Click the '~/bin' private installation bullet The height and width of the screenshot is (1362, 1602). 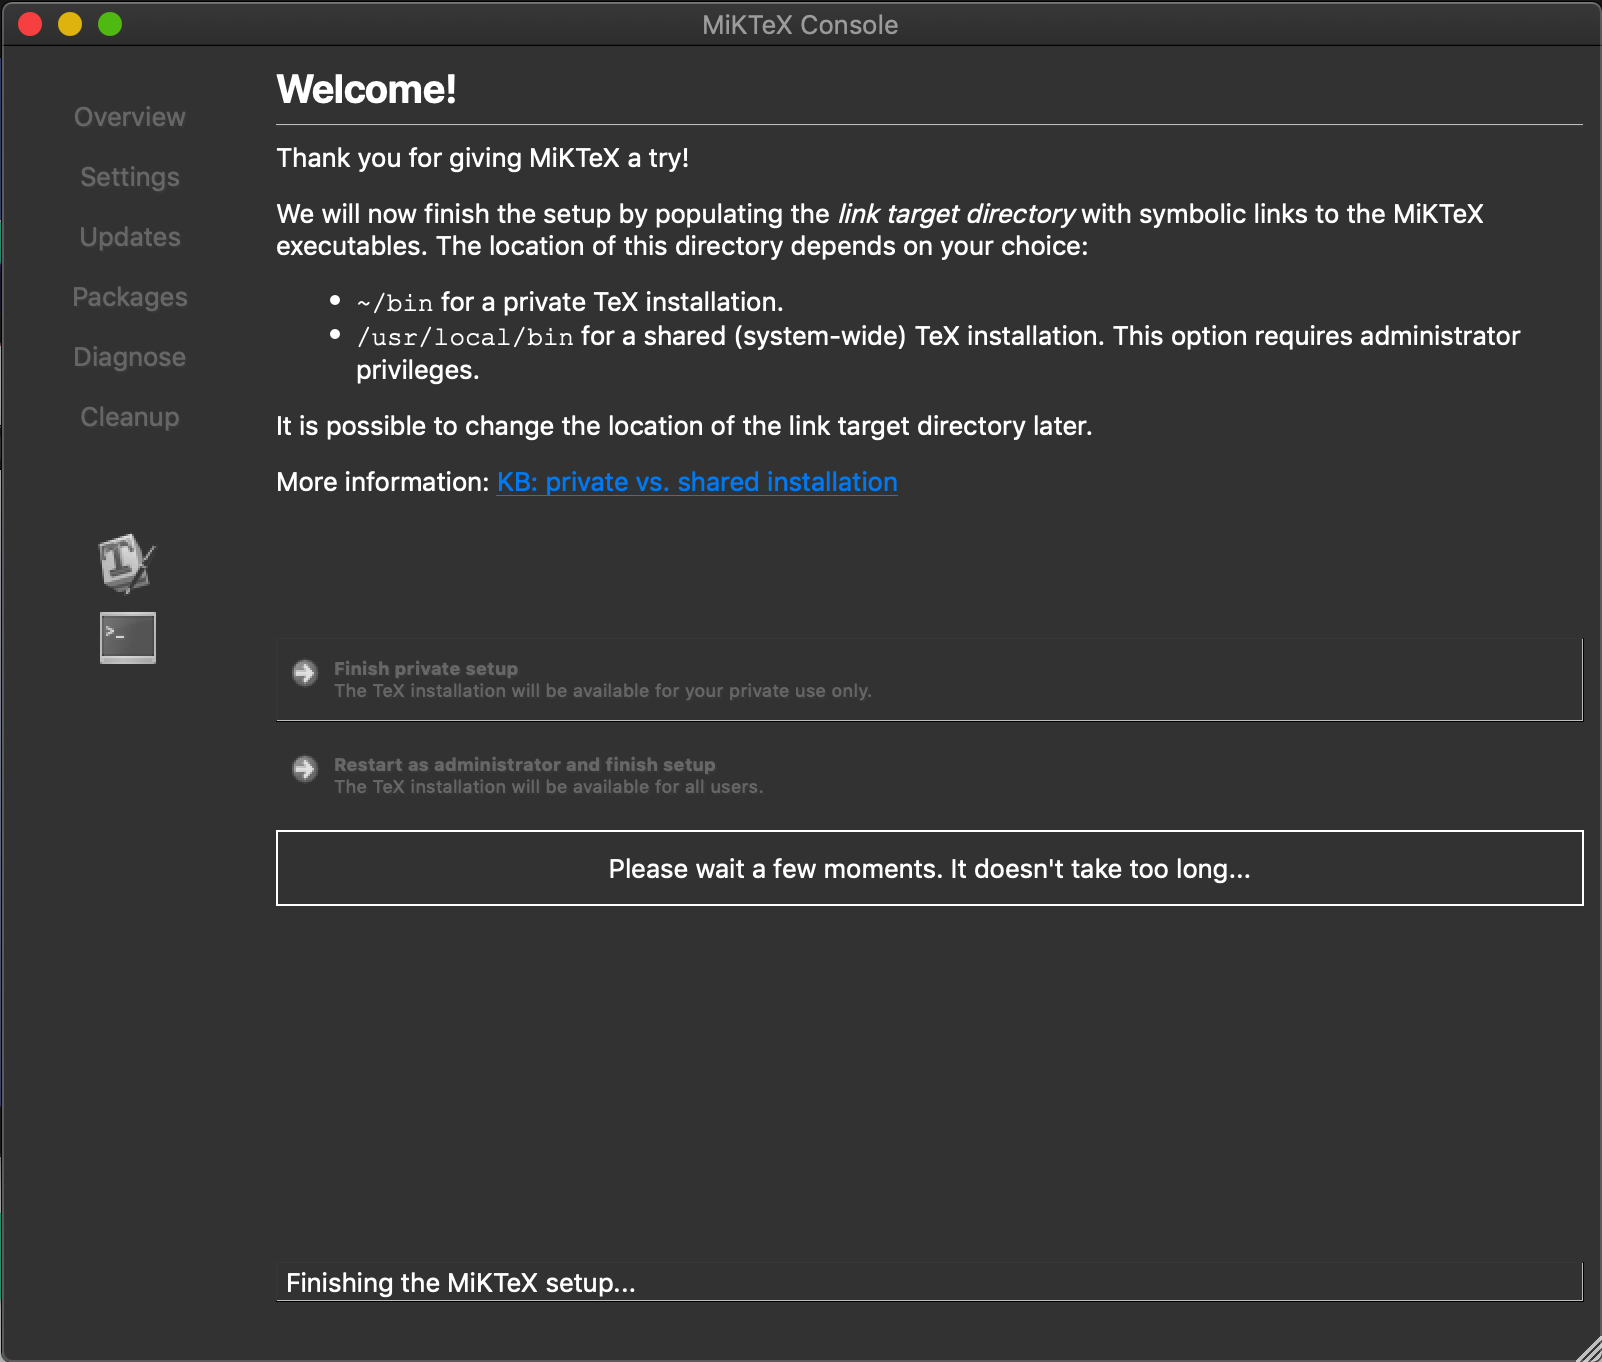pyautogui.click(x=570, y=302)
